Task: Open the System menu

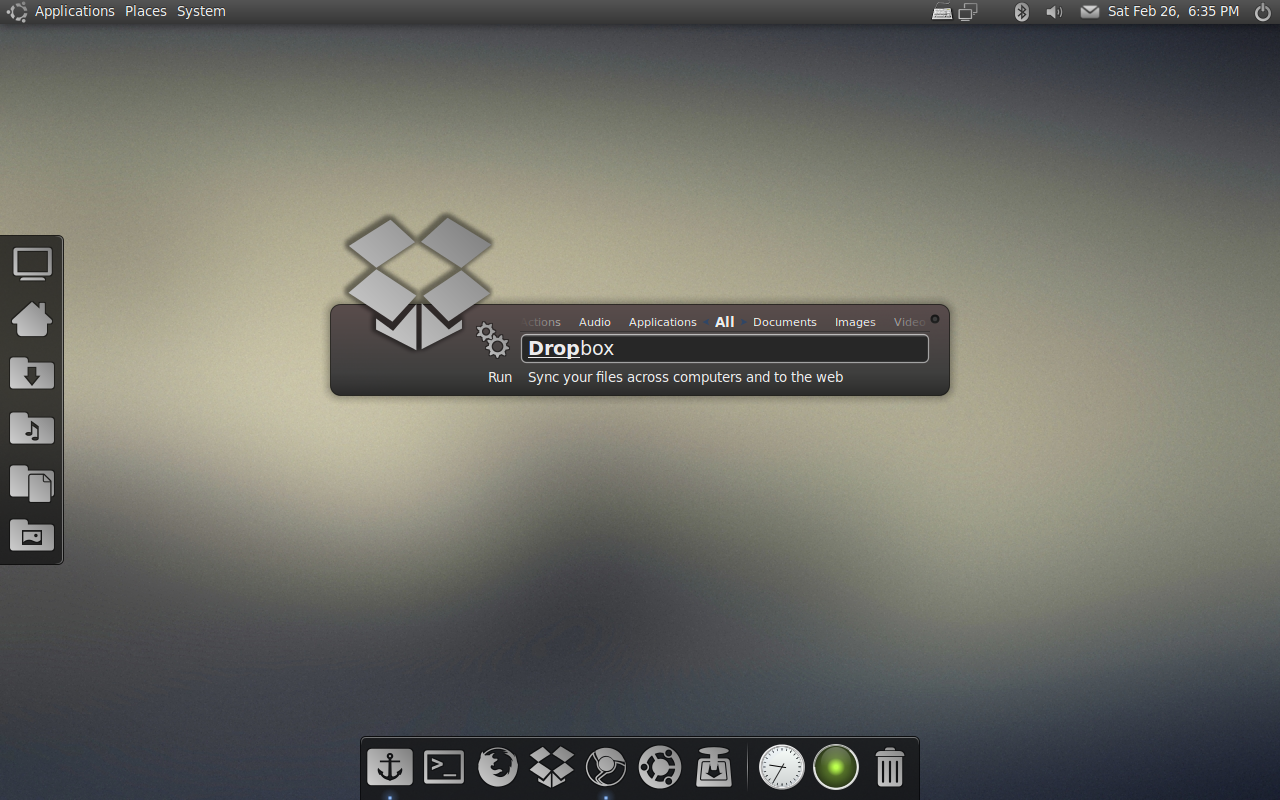Action: point(201,12)
